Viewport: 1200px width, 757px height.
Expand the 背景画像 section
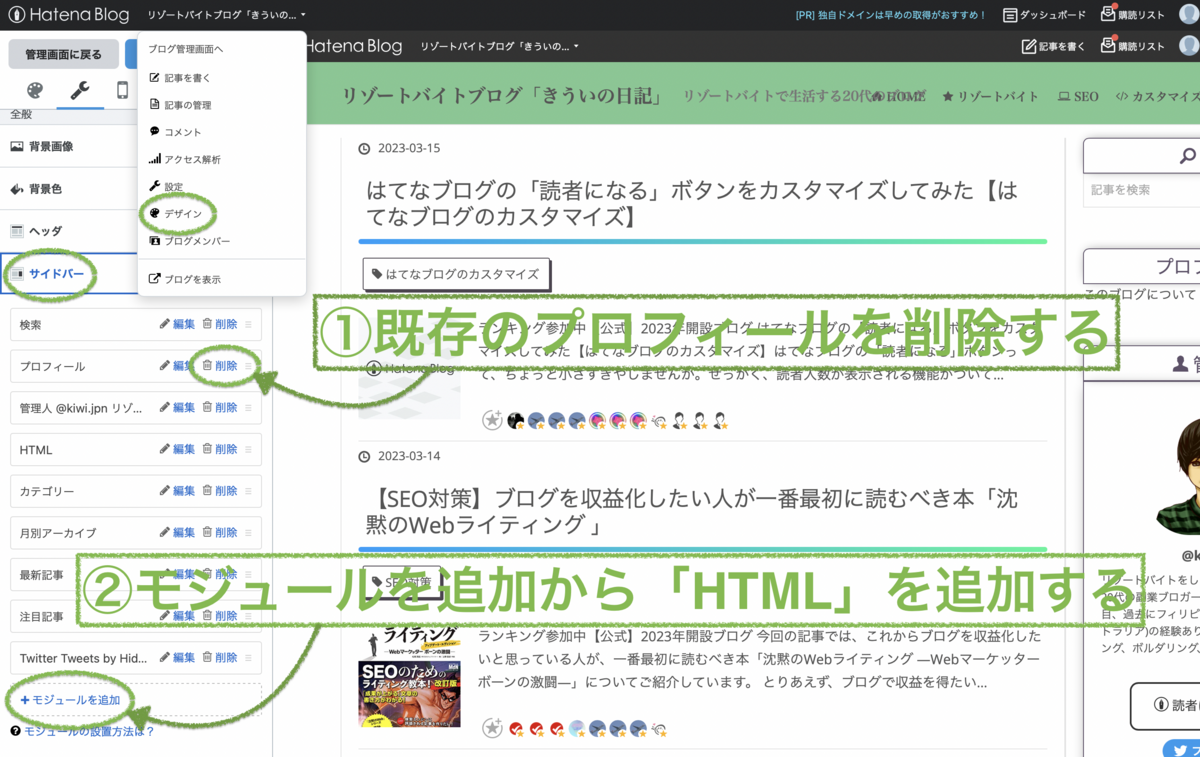pos(136,146)
